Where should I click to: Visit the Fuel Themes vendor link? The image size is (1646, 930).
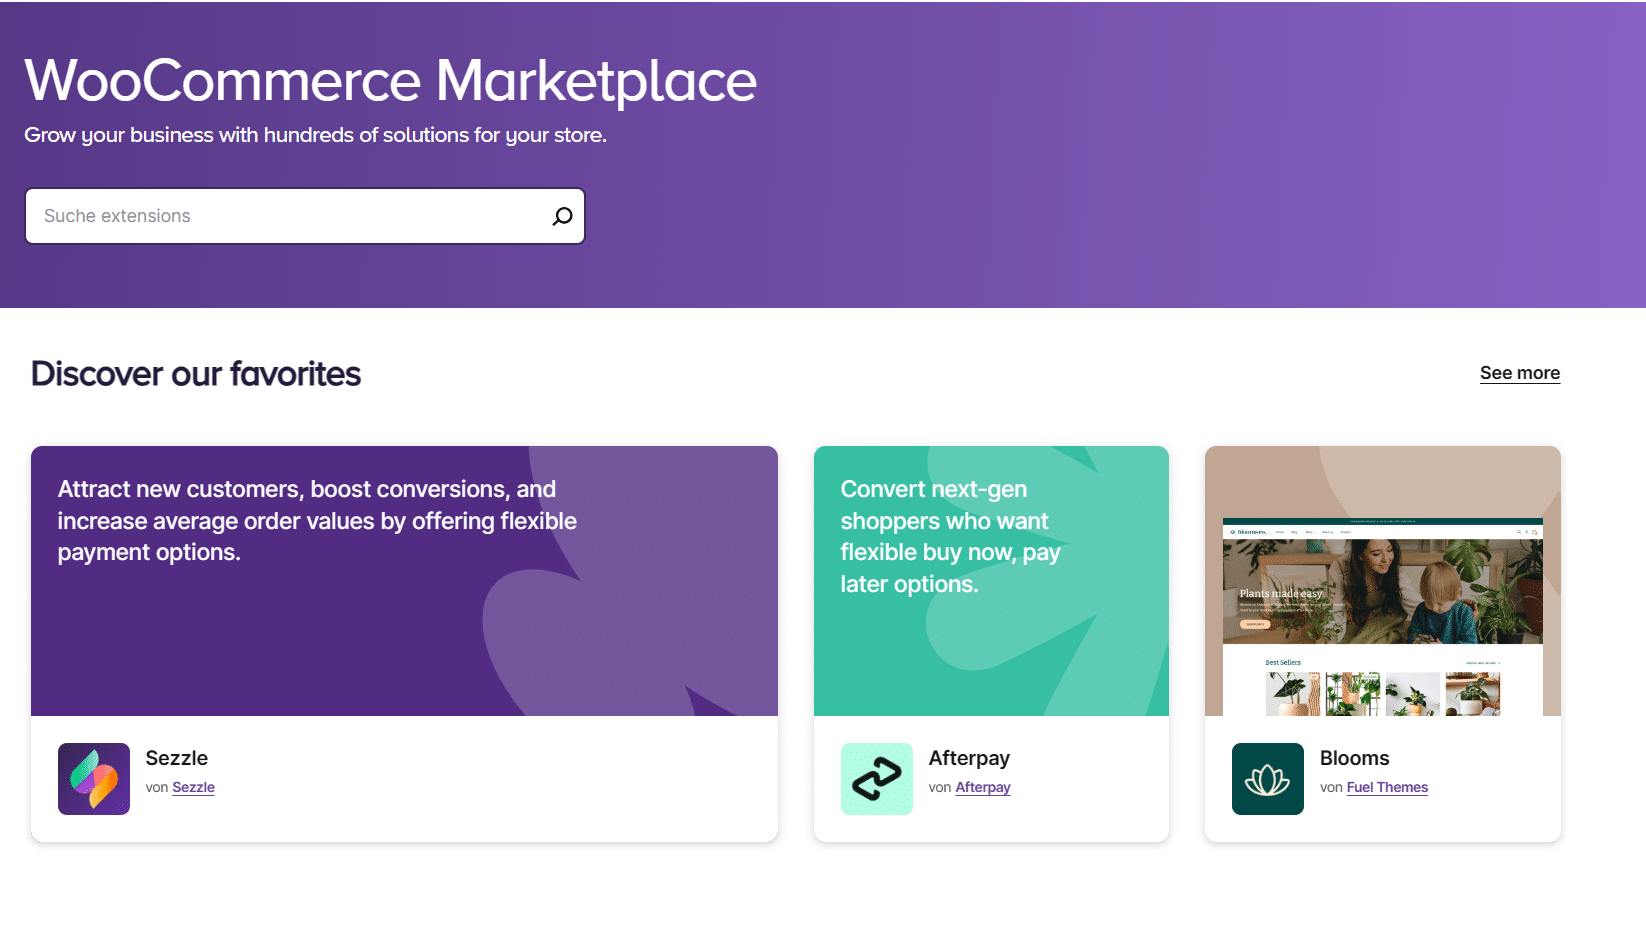point(1387,788)
